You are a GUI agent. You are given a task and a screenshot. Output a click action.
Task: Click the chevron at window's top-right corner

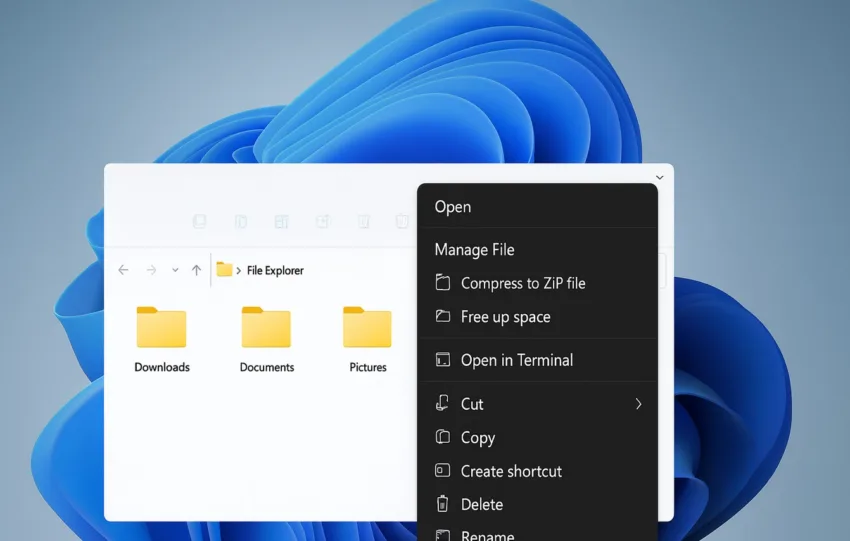point(659,178)
